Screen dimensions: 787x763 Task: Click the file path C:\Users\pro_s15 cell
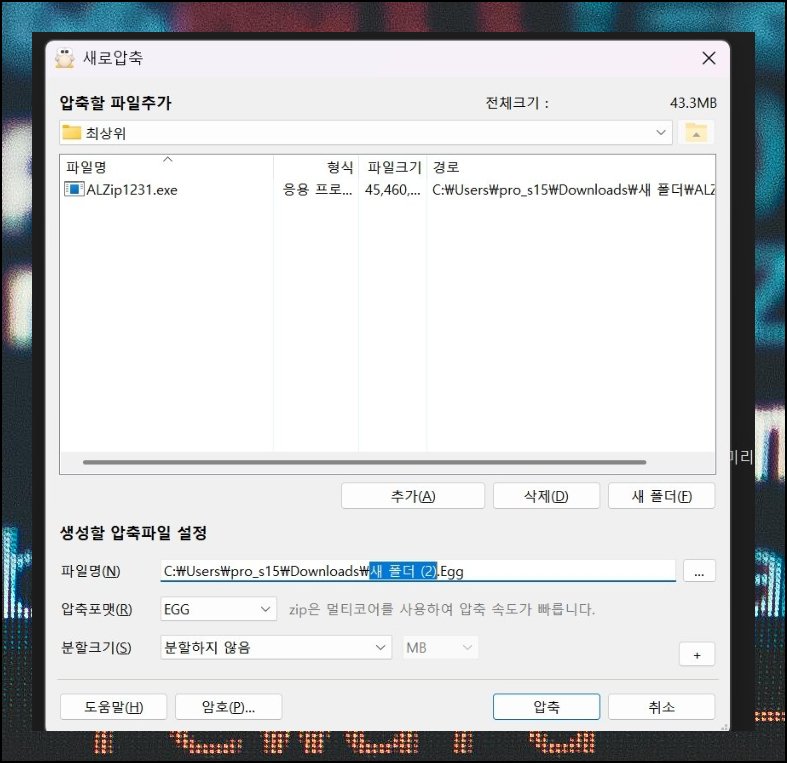coord(573,190)
